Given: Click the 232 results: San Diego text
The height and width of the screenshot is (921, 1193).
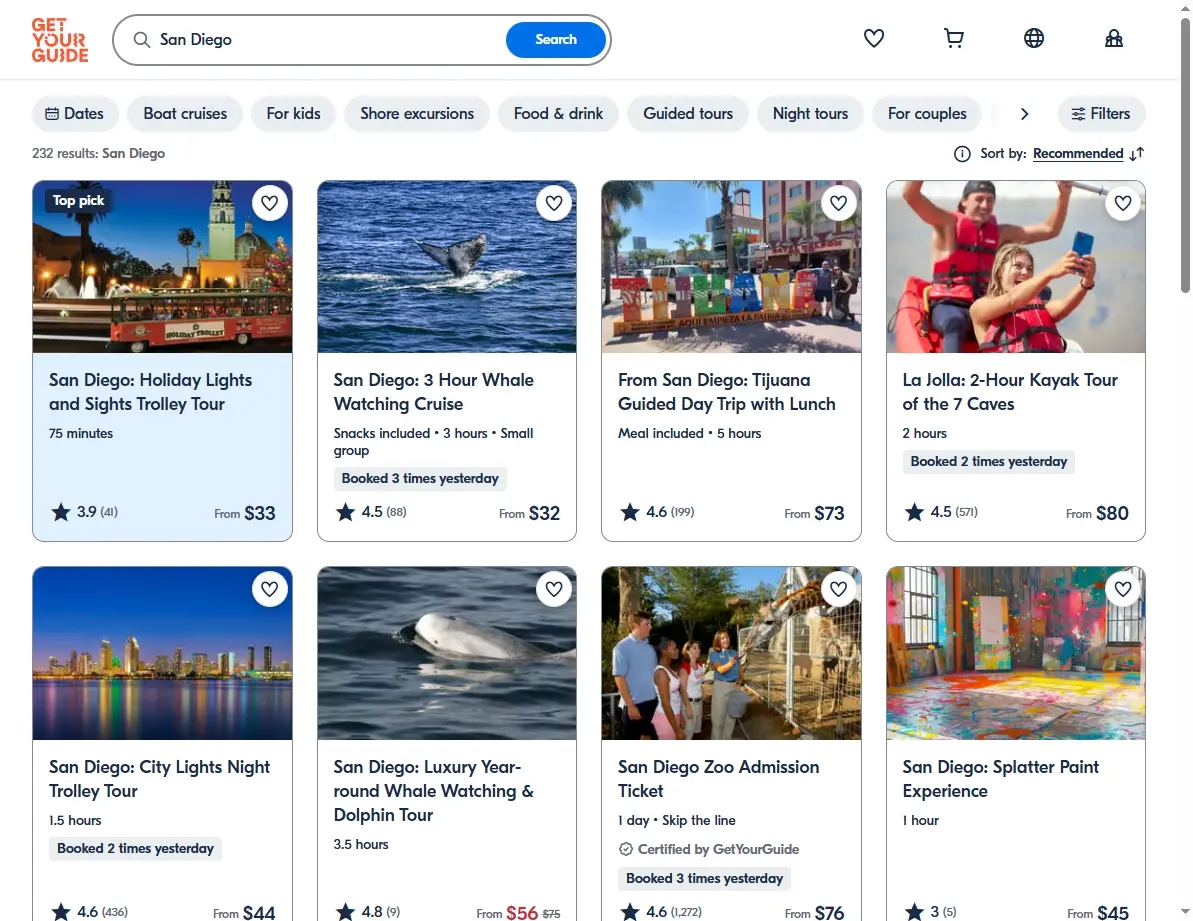Looking at the screenshot, I should tap(98, 154).
